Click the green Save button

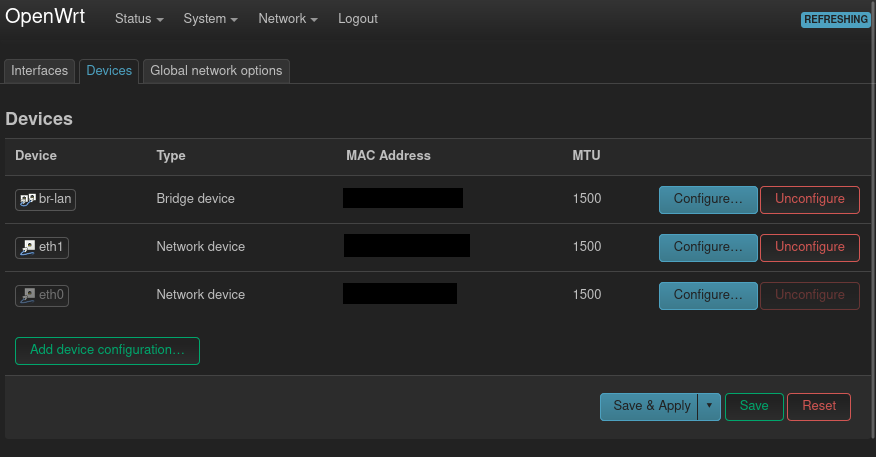754,406
